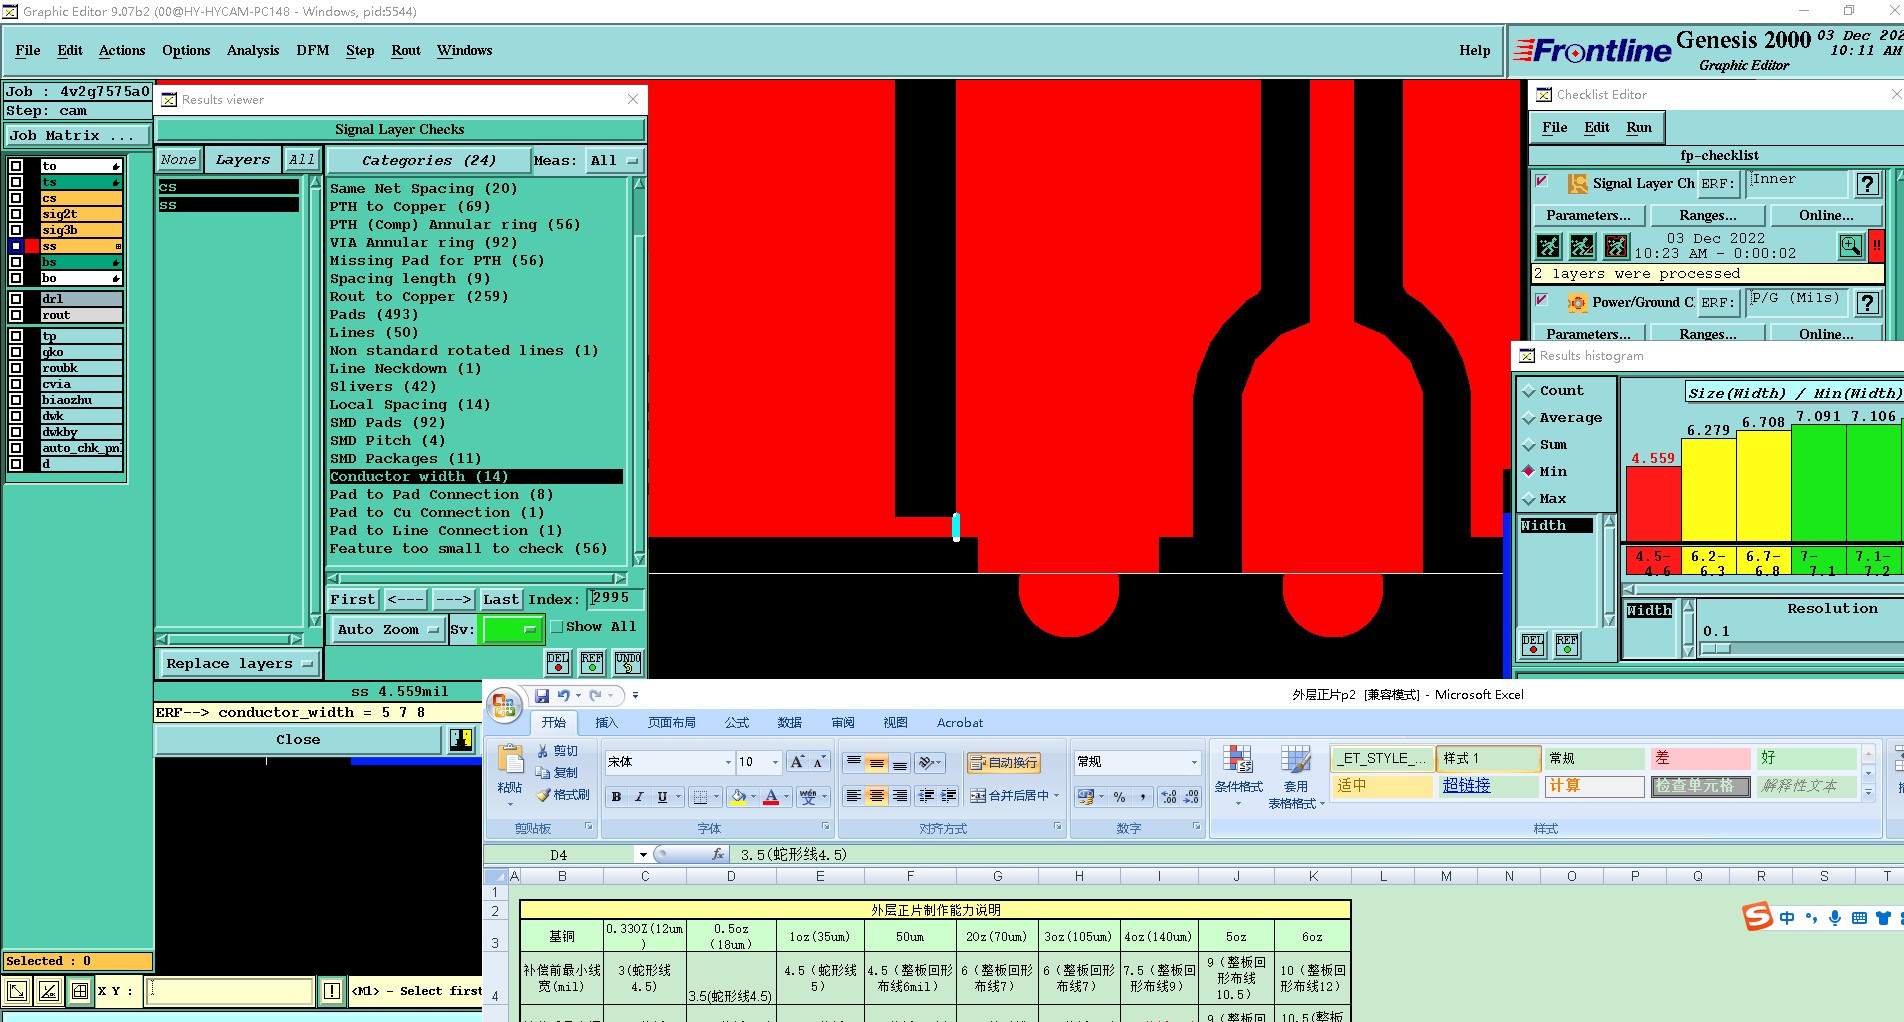Open the Run menu in Checklist Editor
Image resolution: width=1904 pixels, height=1022 pixels.
tap(1639, 127)
